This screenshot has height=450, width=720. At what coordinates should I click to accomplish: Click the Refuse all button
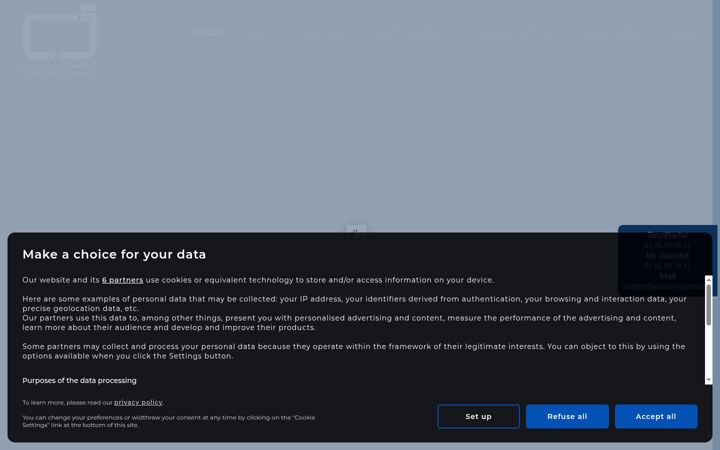pos(567,416)
